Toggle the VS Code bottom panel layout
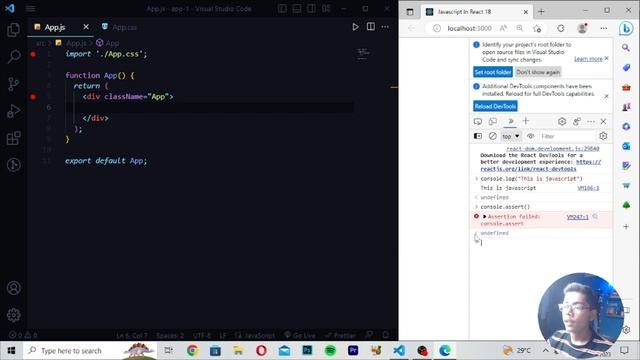 pos(297,9)
